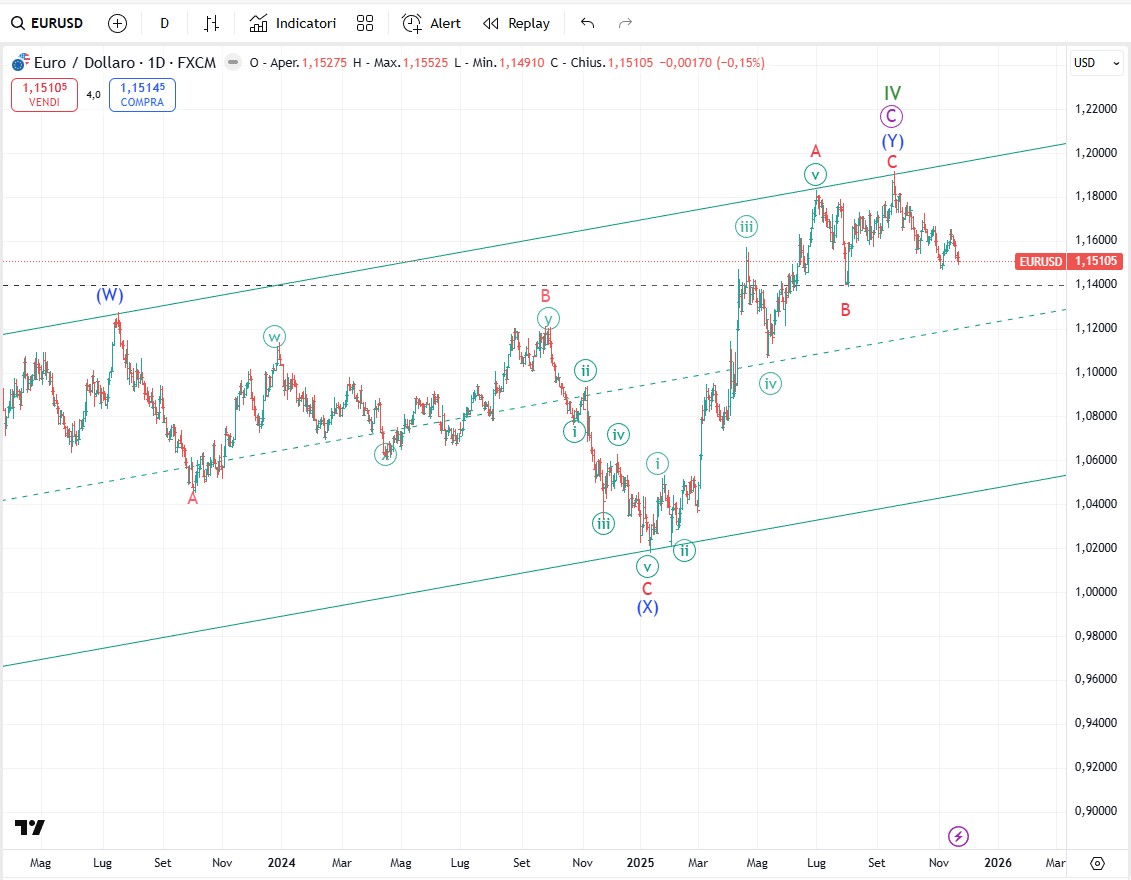Viewport: 1131px width, 880px height.
Task: Click the closing price value 1,15105 in header
Action: [x=630, y=63]
